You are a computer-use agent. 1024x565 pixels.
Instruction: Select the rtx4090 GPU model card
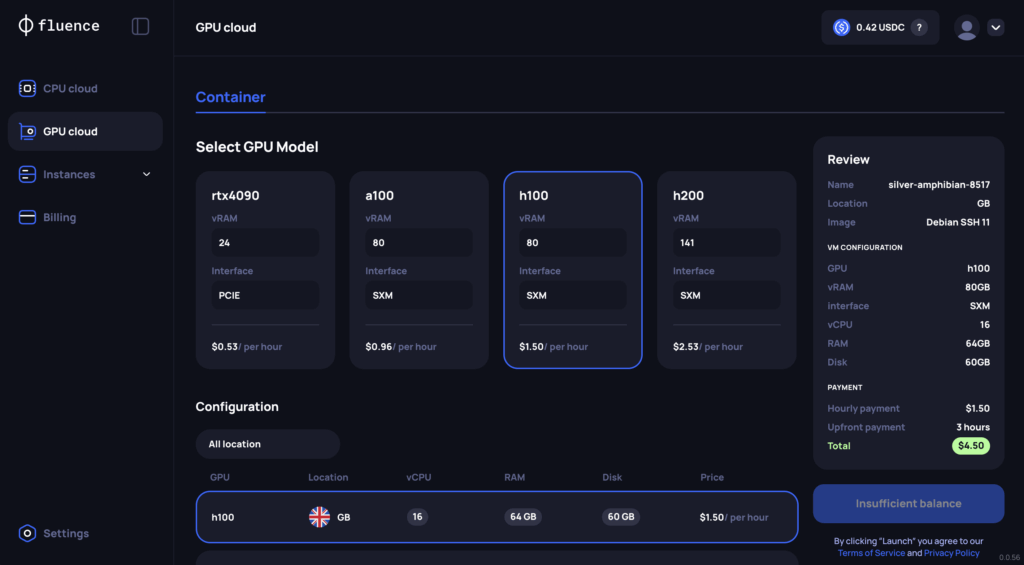coord(265,270)
